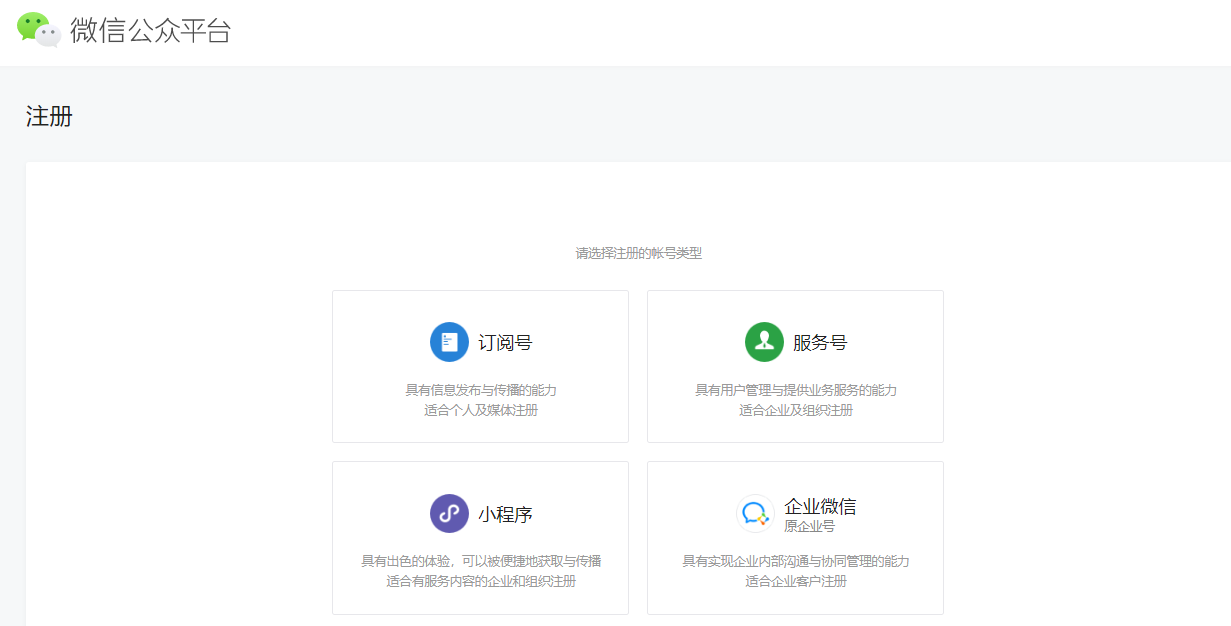The image size is (1231, 626).
Task: Choose the 服务号 account type title
Action: pyautogui.click(x=820, y=343)
